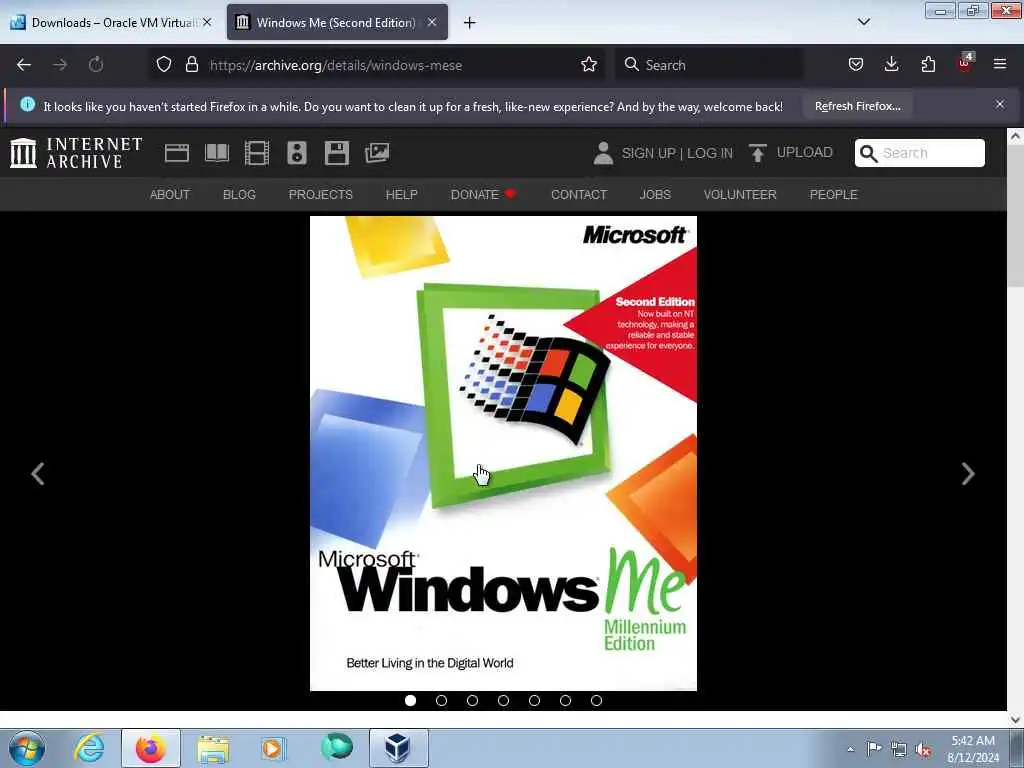The image size is (1024, 768).
Task: Click the DONATE link with heart
Action: [x=483, y=195]
